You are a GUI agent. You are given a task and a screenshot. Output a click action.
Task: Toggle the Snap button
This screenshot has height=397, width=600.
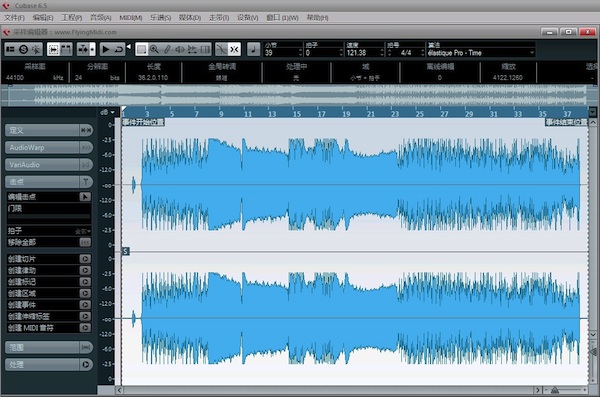click(234, 49)
